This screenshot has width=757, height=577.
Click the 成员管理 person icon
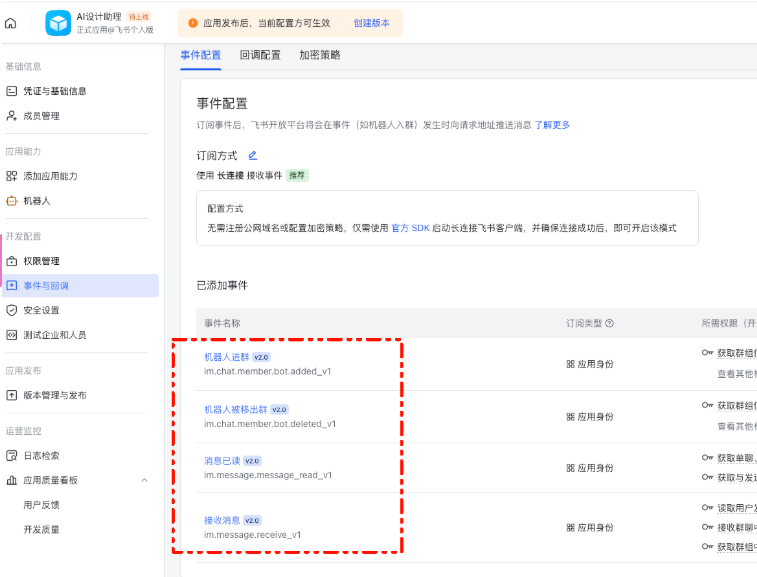(12, 116)
